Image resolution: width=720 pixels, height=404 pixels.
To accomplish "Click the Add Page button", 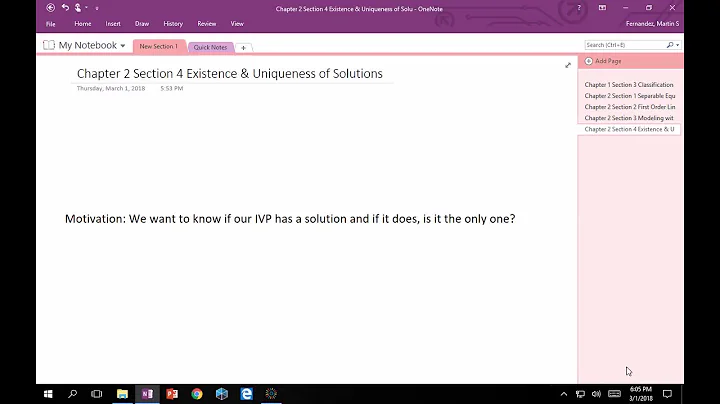I will (603, 61).
